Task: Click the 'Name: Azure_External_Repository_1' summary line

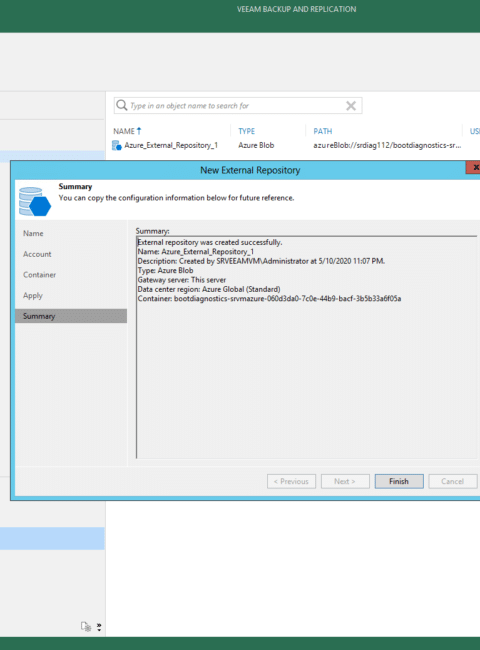Action: tap(196, 252)
